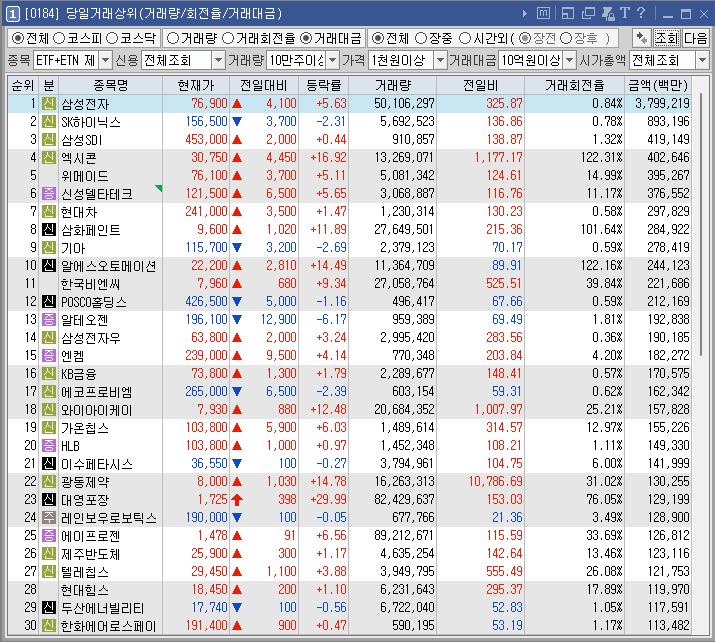Click the 거래량 column header in table
The width and height of the screenshot is (715, 642).
click(393, 85)
